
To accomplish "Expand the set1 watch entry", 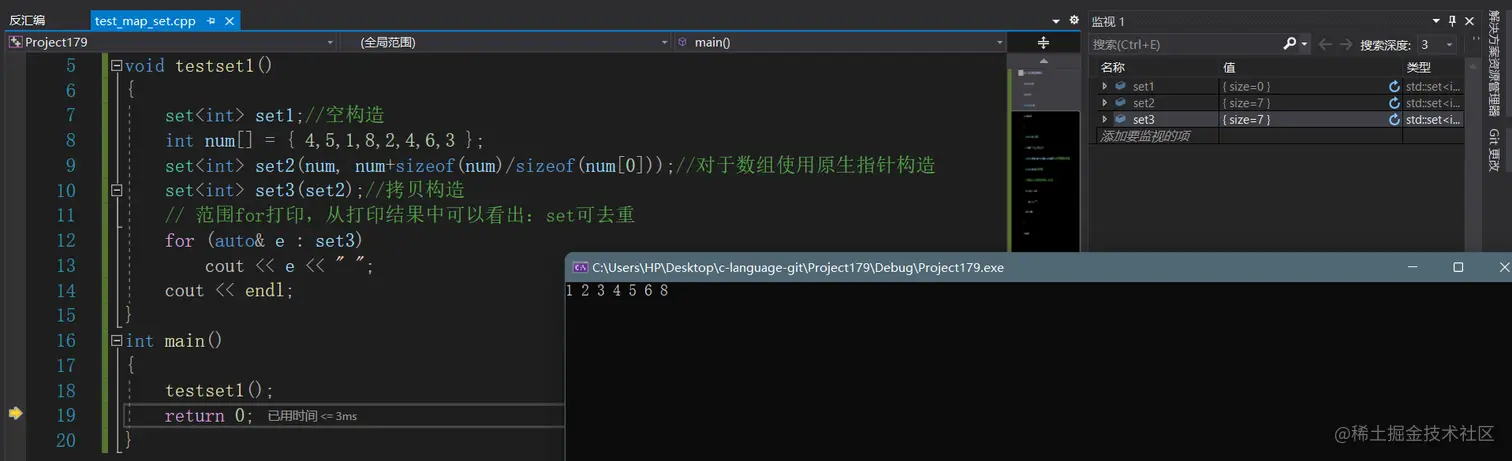I will [1105, 87].
